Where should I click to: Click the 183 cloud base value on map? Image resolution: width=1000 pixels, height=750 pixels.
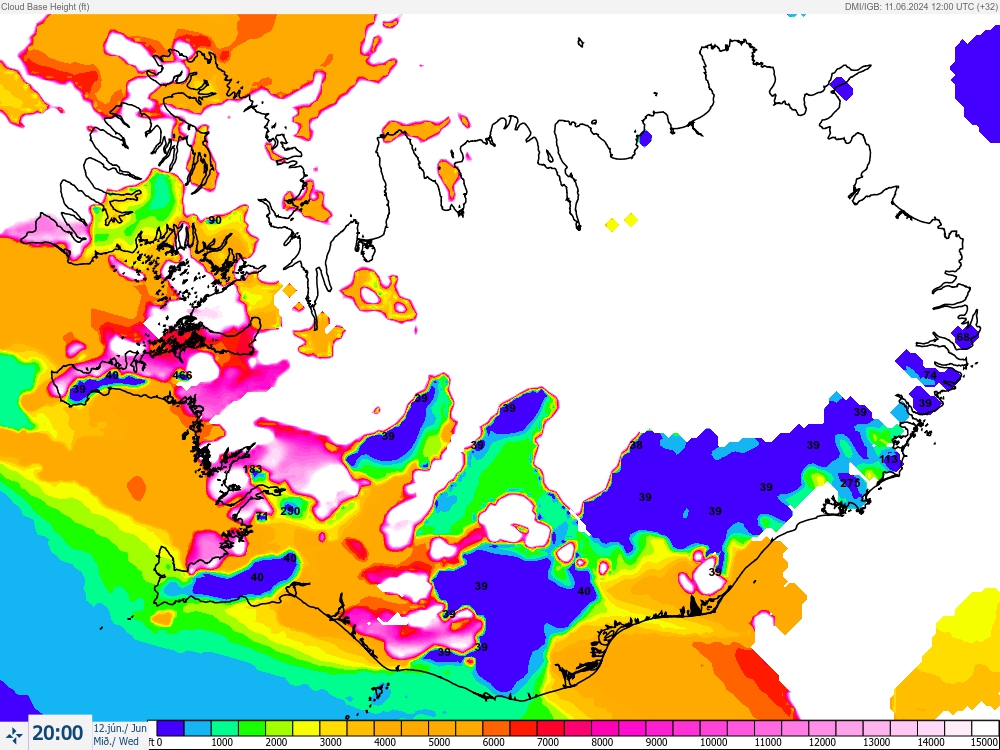coord(253,469)
